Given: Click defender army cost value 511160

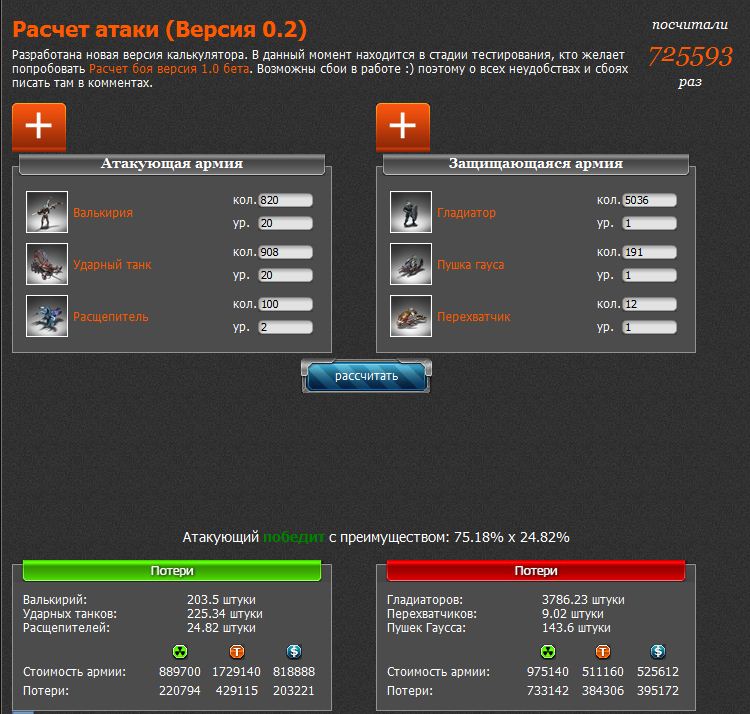Looking at the screenshot, I should point(603,671).
